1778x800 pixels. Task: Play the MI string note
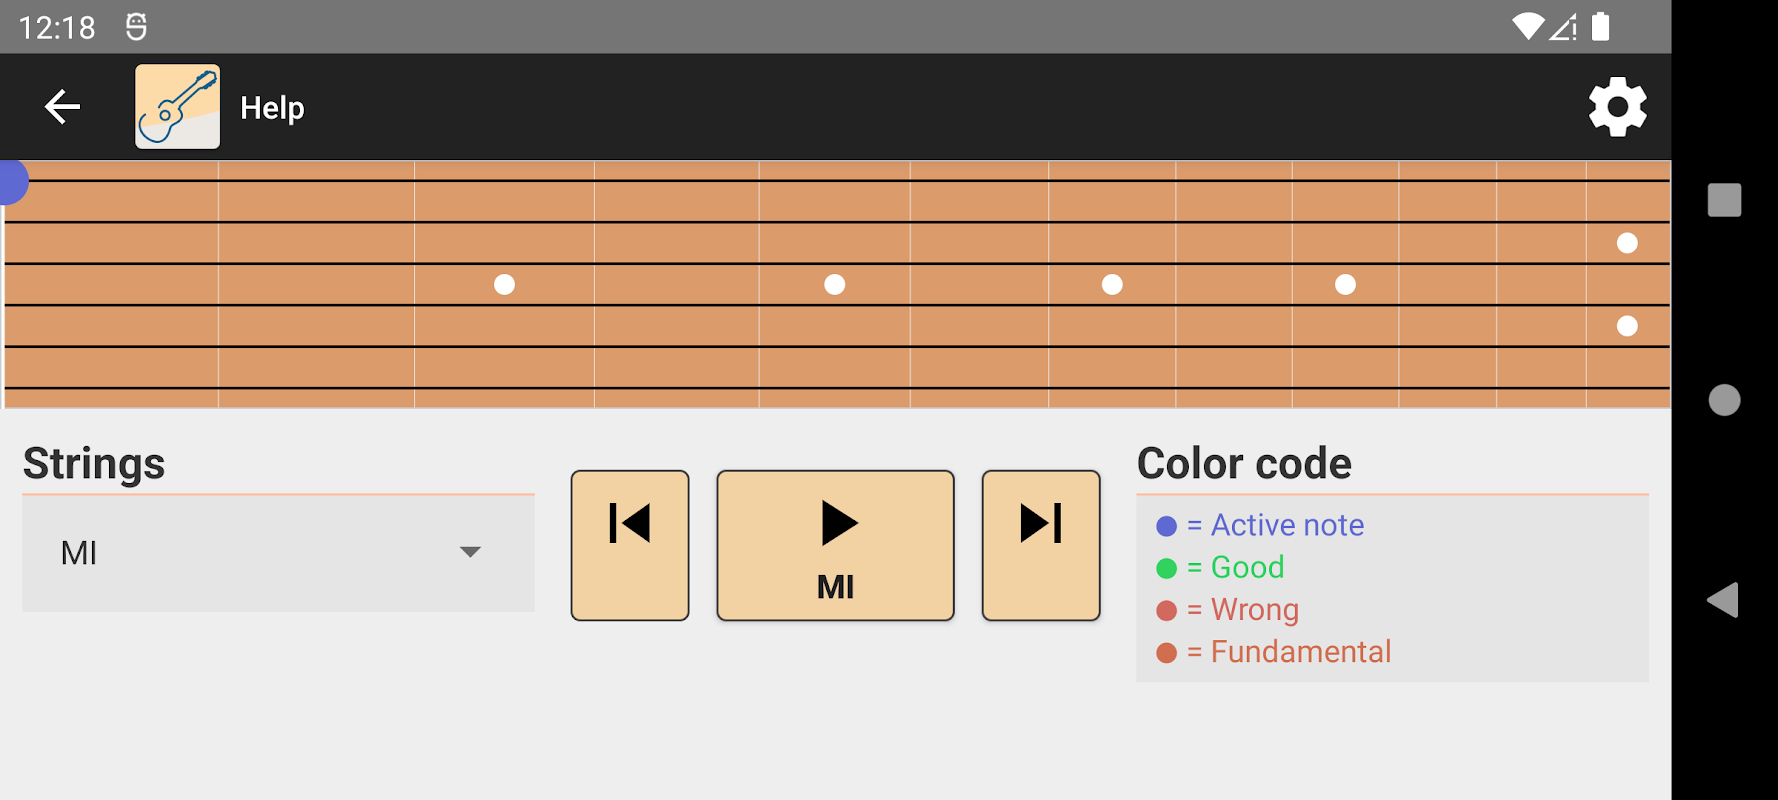pos(835,545)
